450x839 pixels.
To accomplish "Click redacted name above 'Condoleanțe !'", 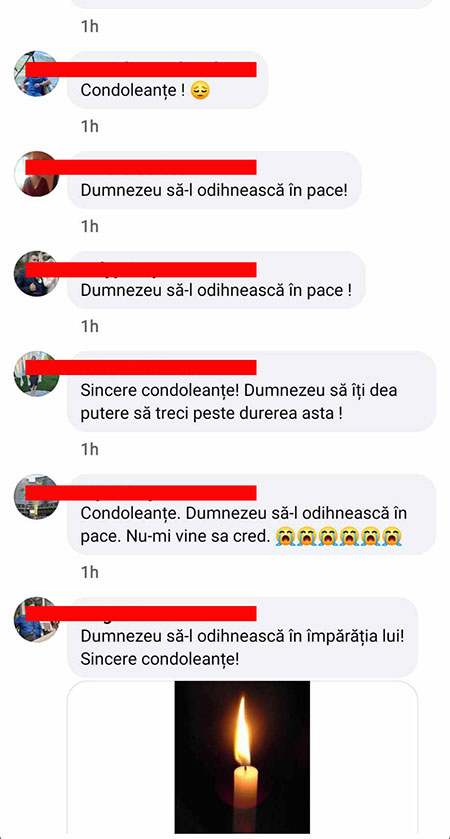I will (141, 70).
